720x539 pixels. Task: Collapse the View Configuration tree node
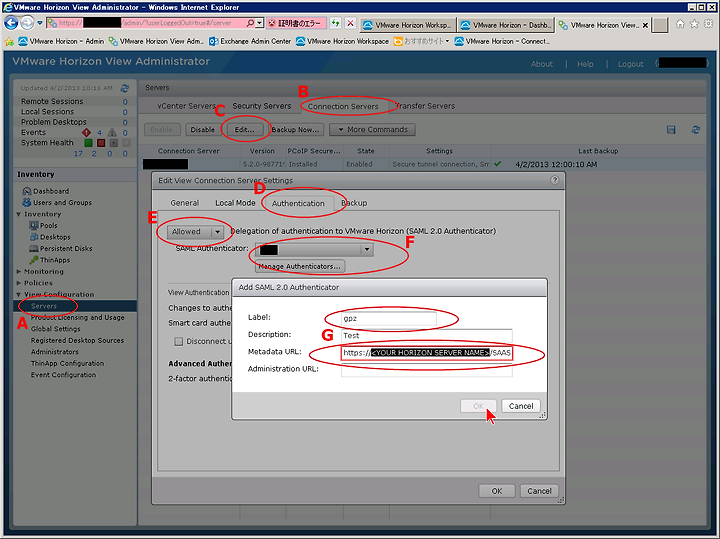pyautogui.click(x=18, y=294)
